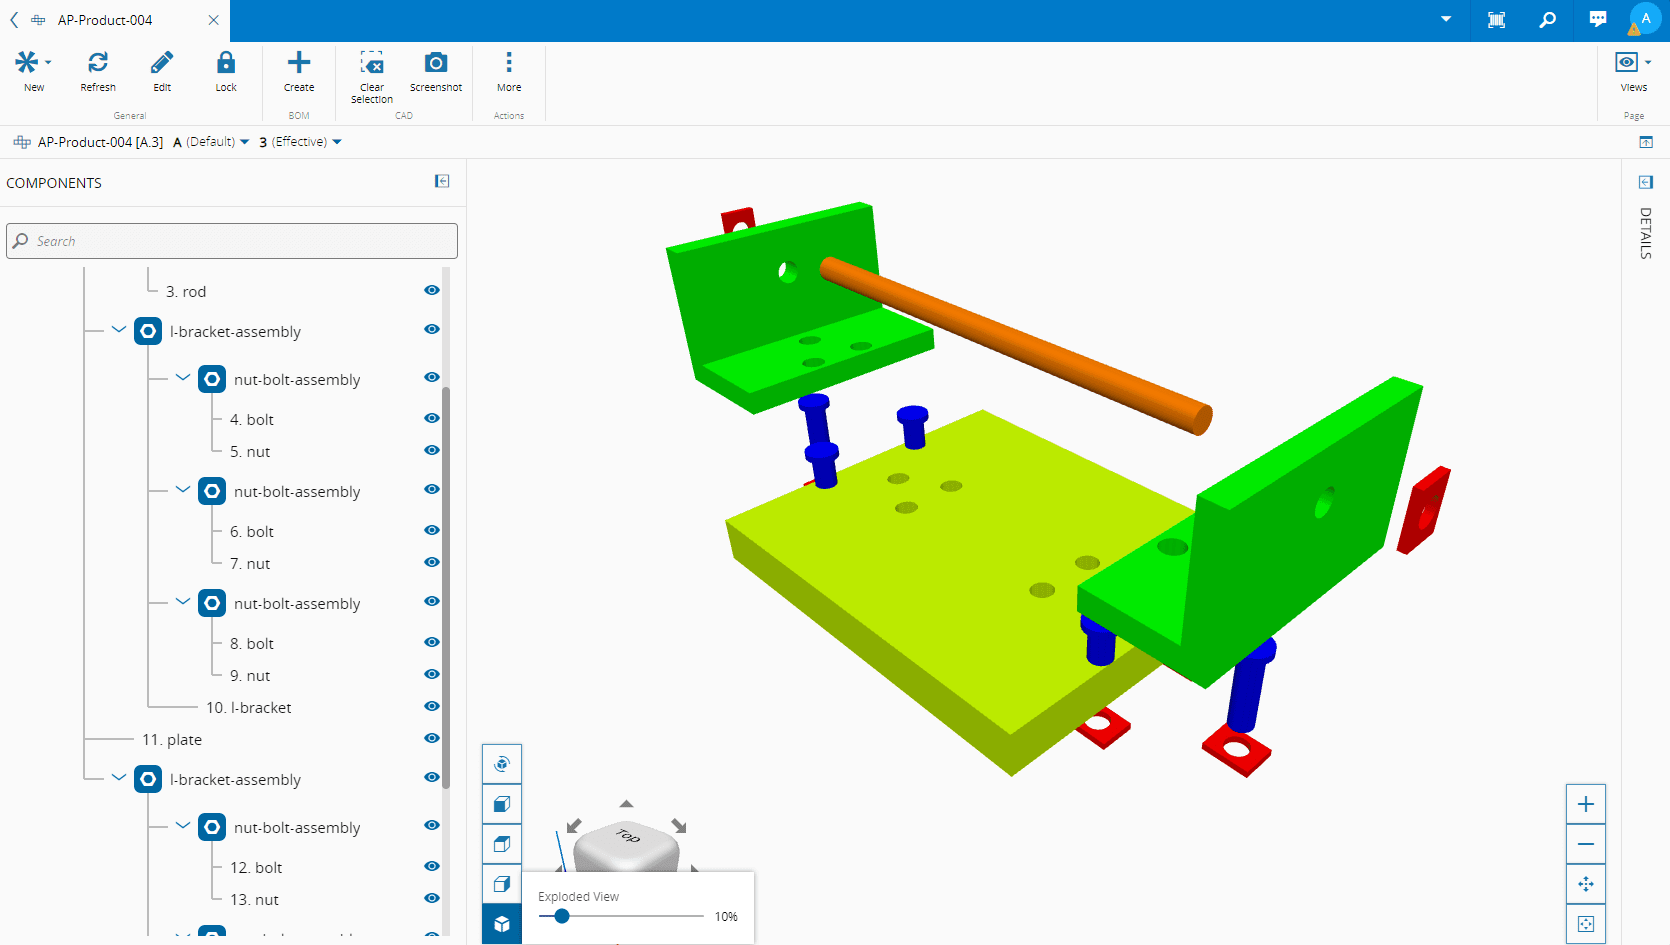Click the Edit pencil icon
Screen dimensions: 1670x945
(x=162, y=63)
